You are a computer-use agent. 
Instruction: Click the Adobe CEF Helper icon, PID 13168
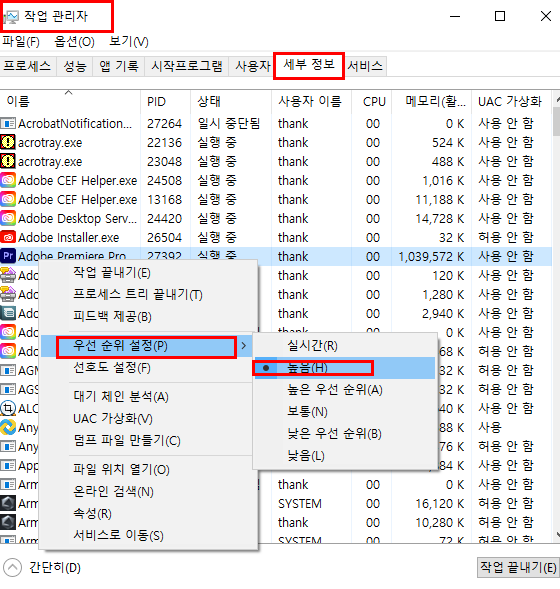(8, 199)
